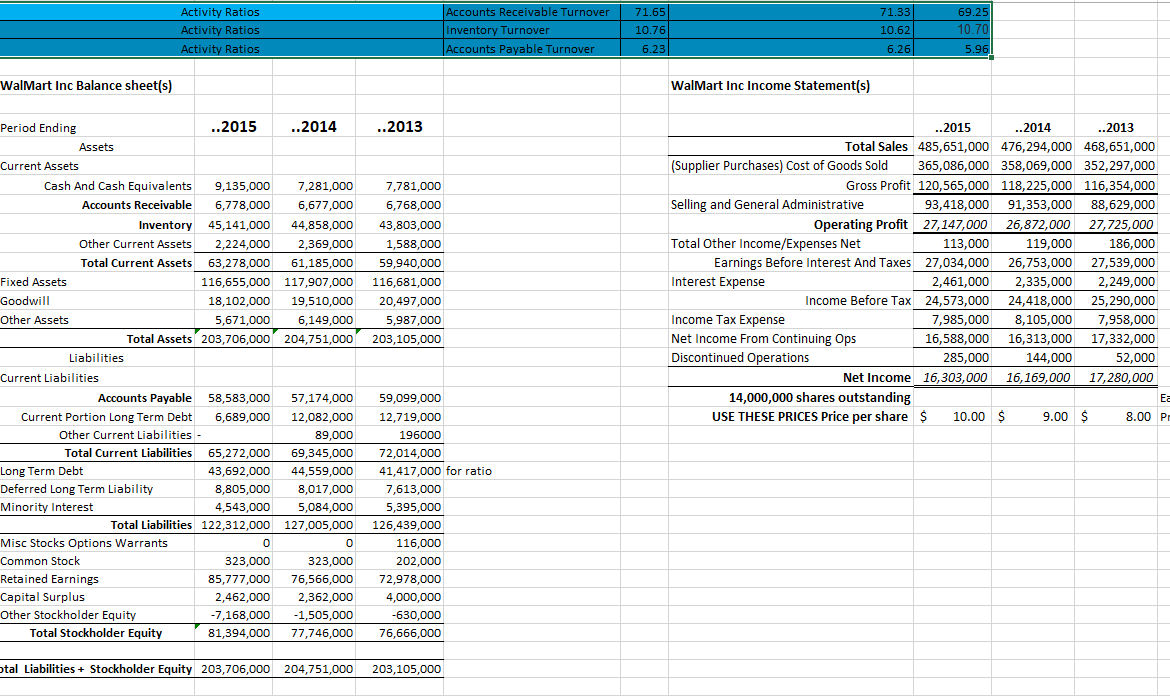Click the Total Assets value 203,706,000 for 2015

tap(235, 339)
